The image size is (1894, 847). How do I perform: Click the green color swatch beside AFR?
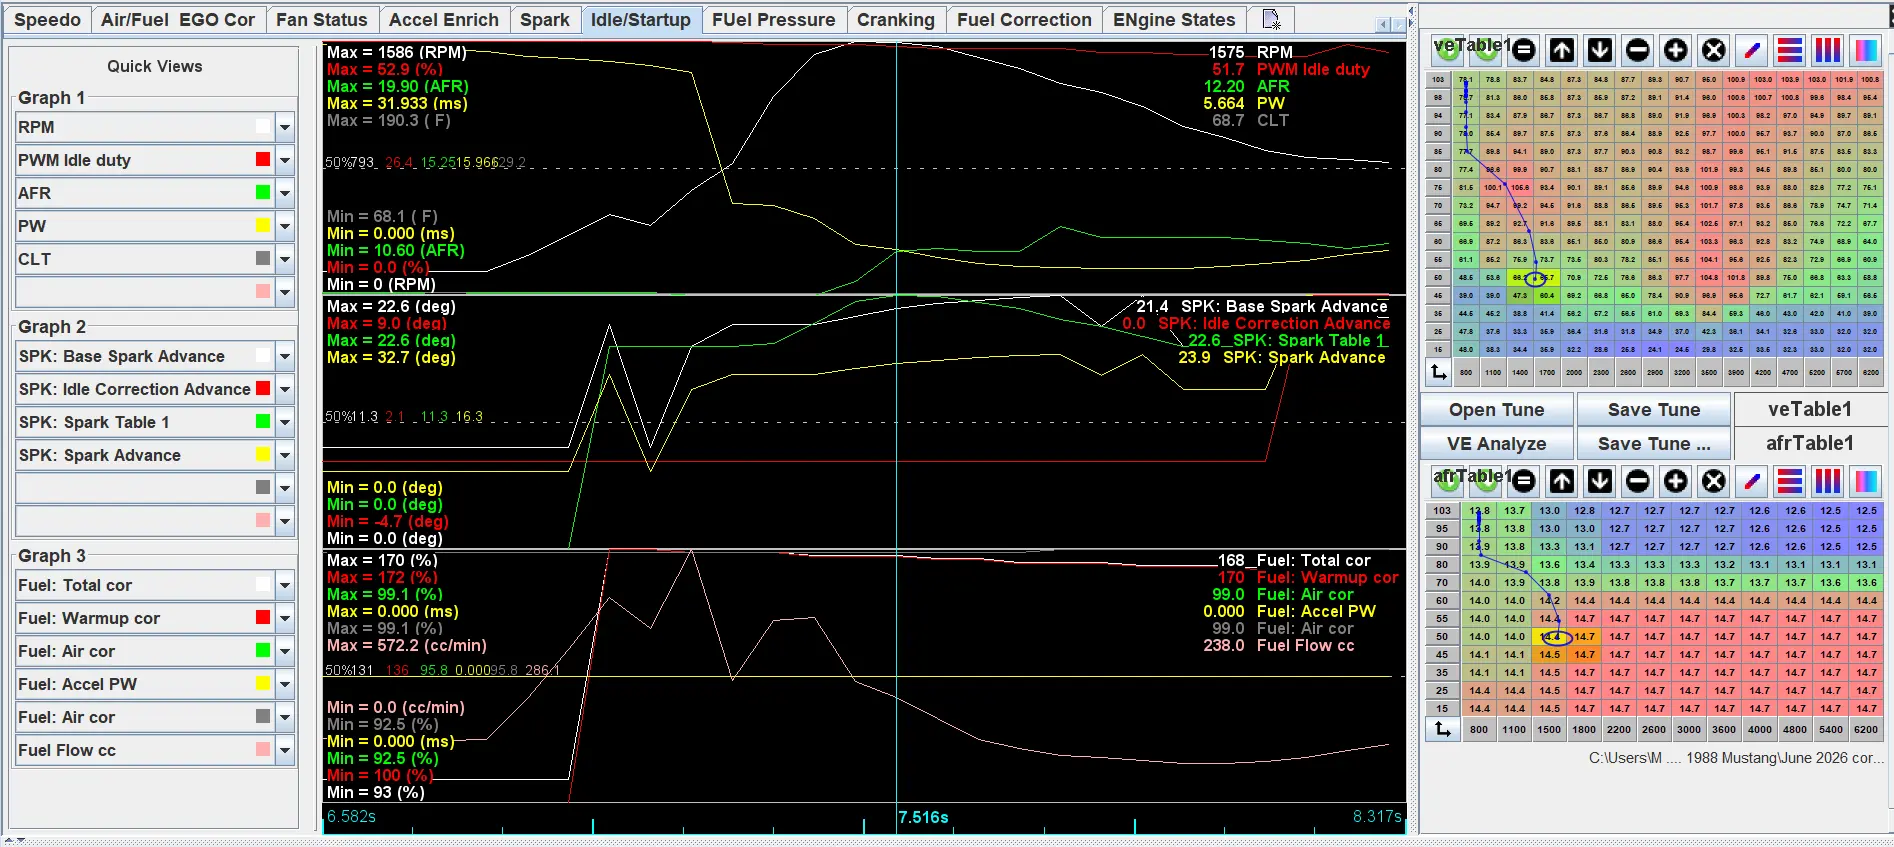[x=263, y=193]
